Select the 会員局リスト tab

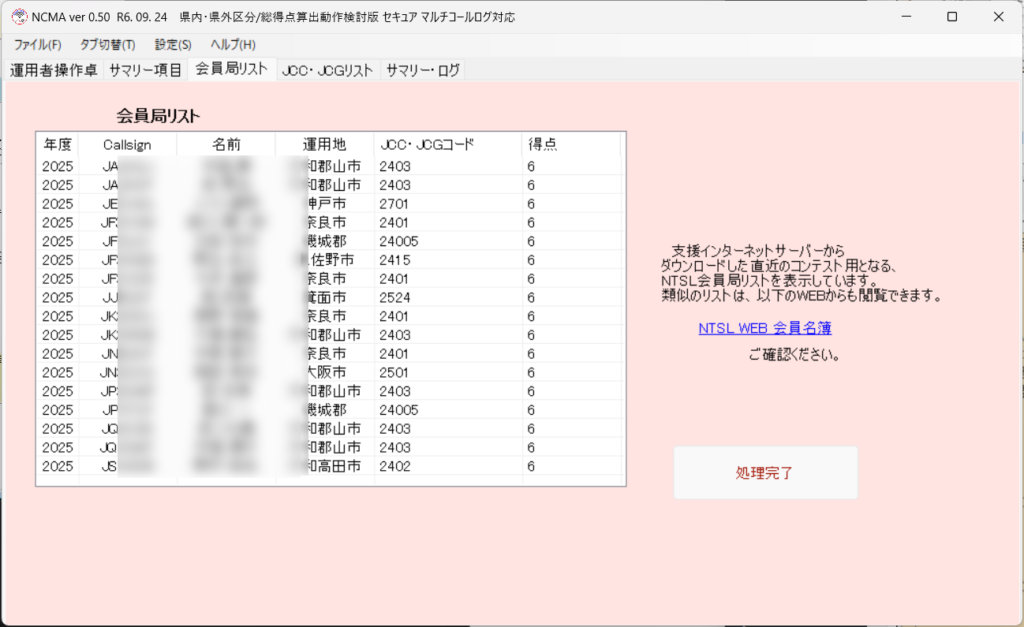pyautogui.click(x=230, y=69)
